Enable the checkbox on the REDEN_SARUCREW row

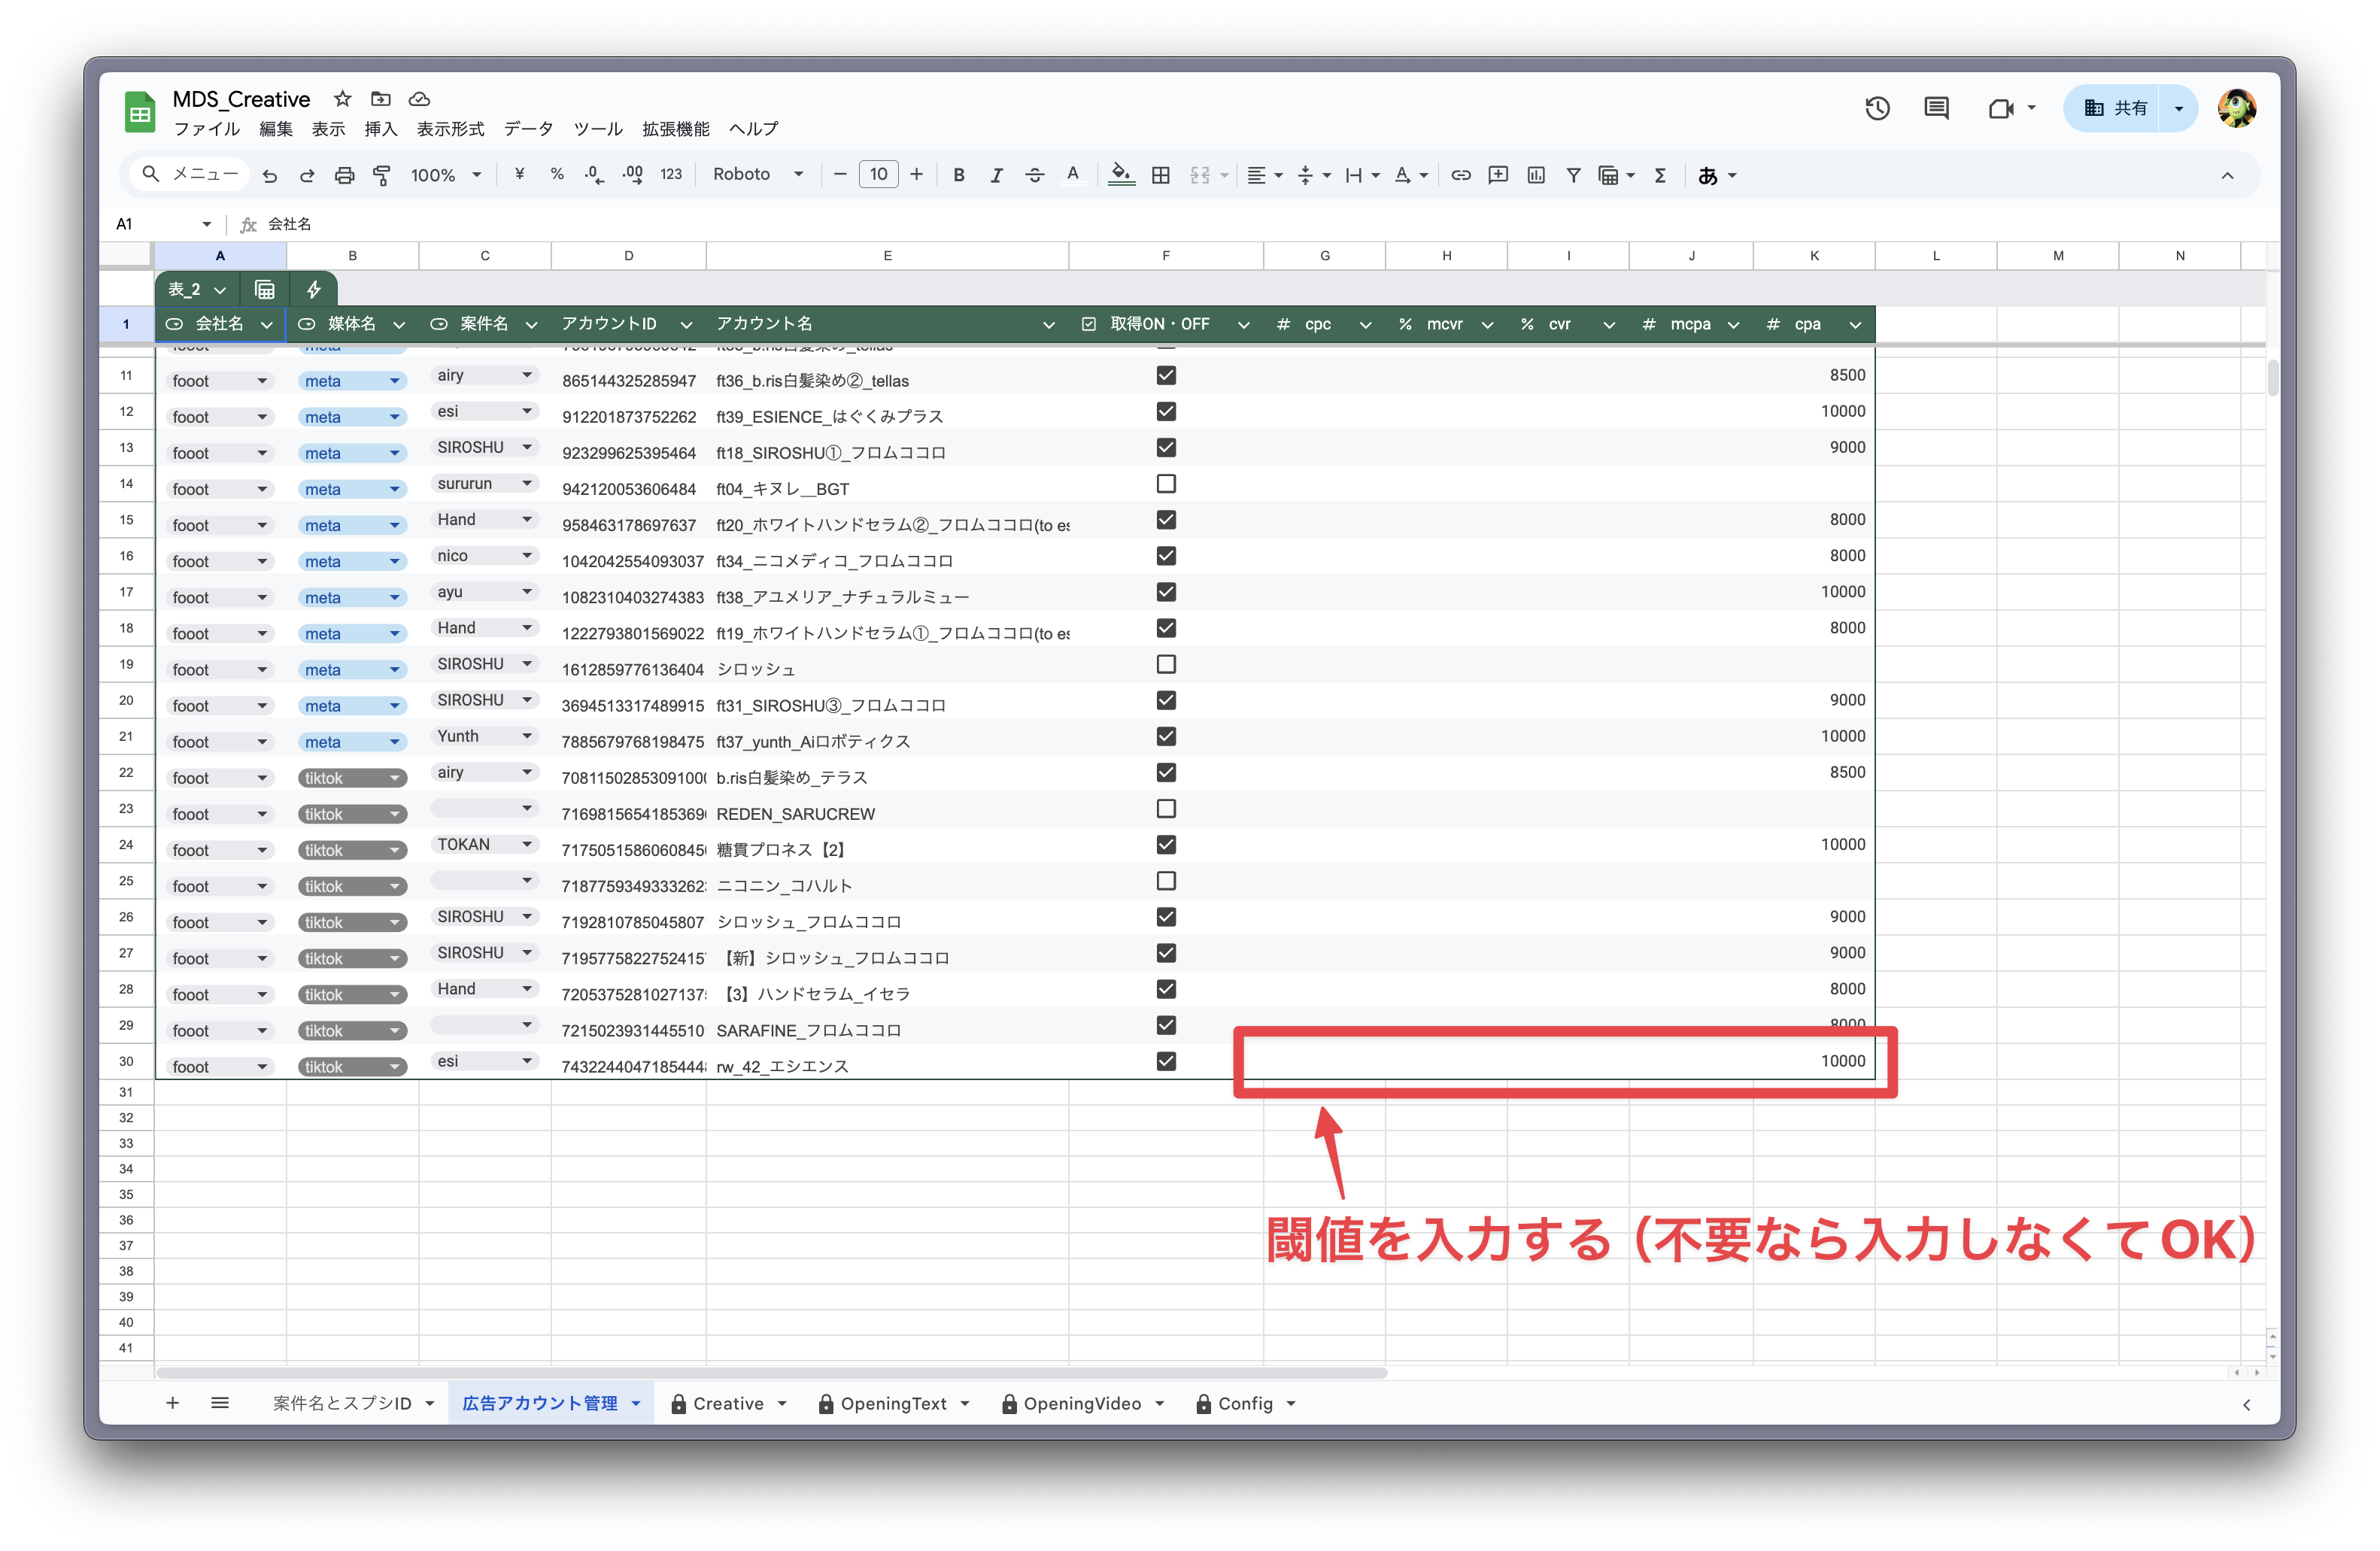1165,808
